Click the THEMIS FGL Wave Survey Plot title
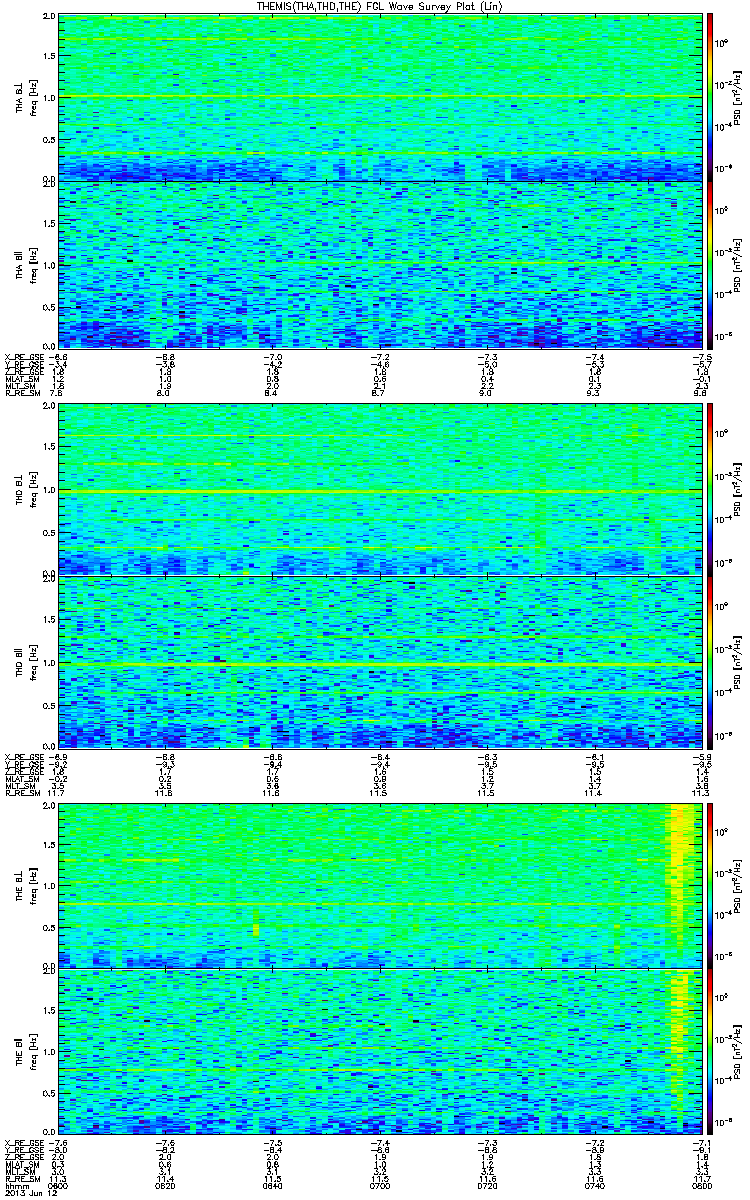750x1200 pixels. [x=378, y=6]
